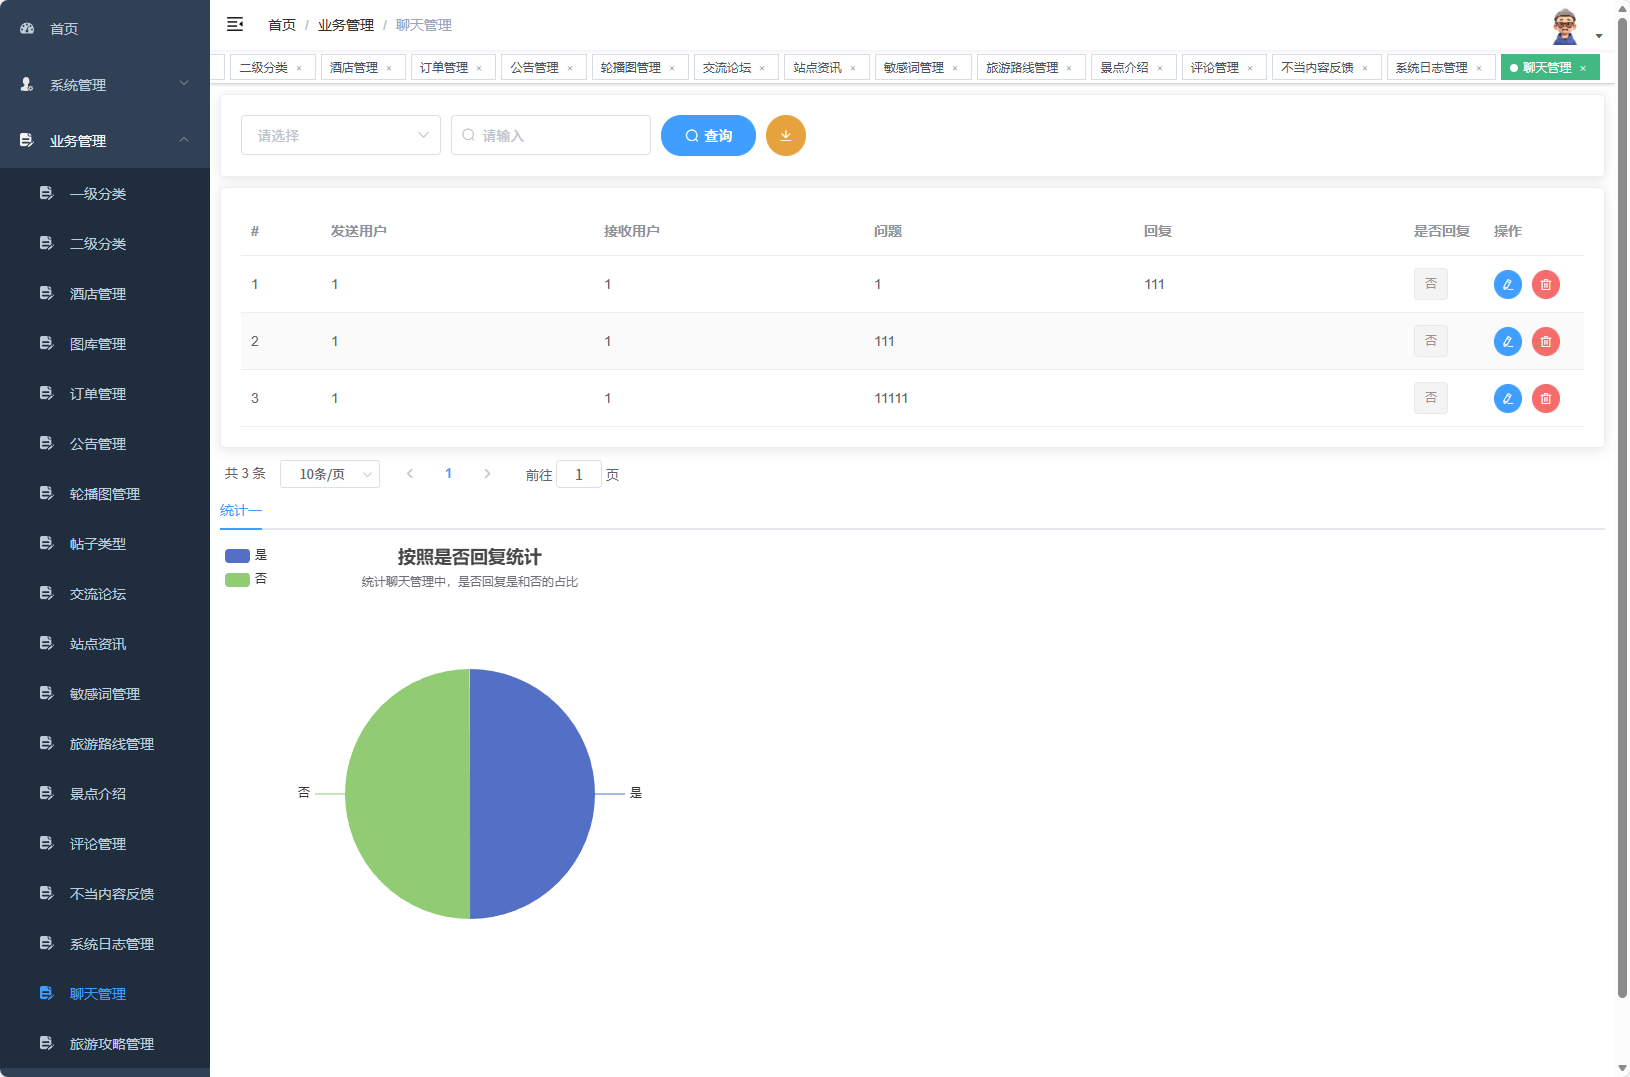
Task: Click the delete icon on row 1
Action: pyautogui.click(x=1546, y=284)
